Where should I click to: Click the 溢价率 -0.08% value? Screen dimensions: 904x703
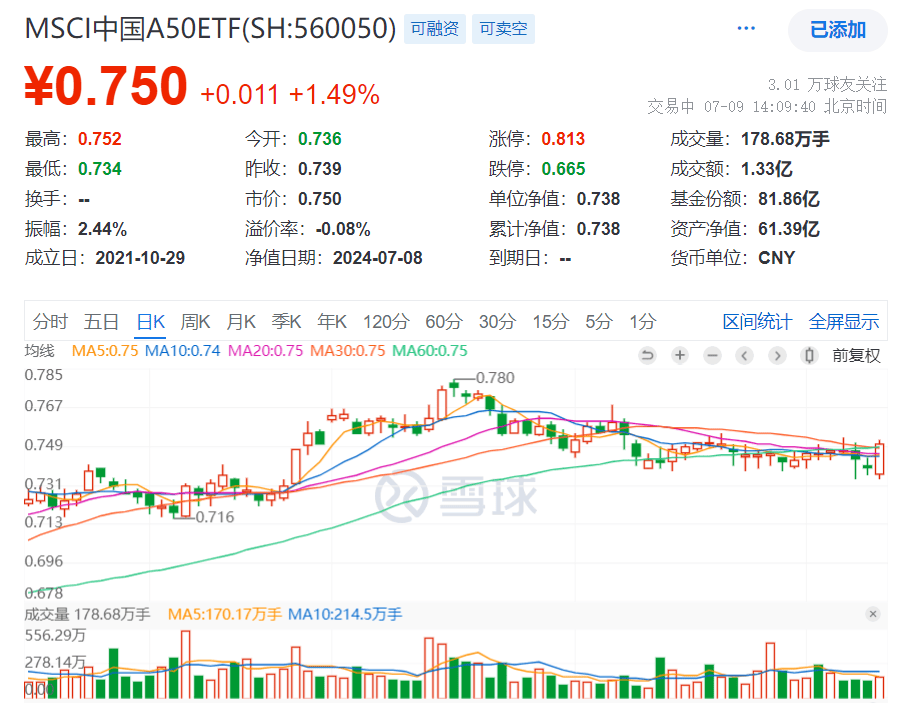[343, 229]
